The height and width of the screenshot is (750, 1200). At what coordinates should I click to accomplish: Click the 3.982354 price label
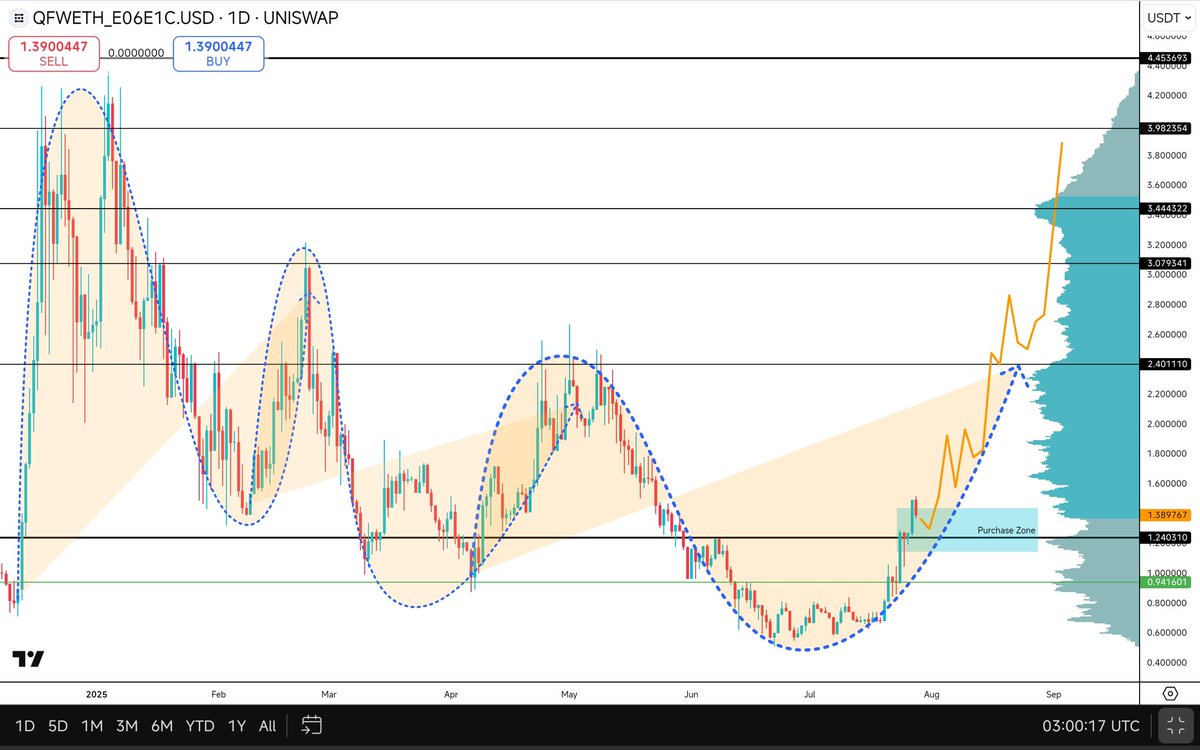coord(1166,128)
